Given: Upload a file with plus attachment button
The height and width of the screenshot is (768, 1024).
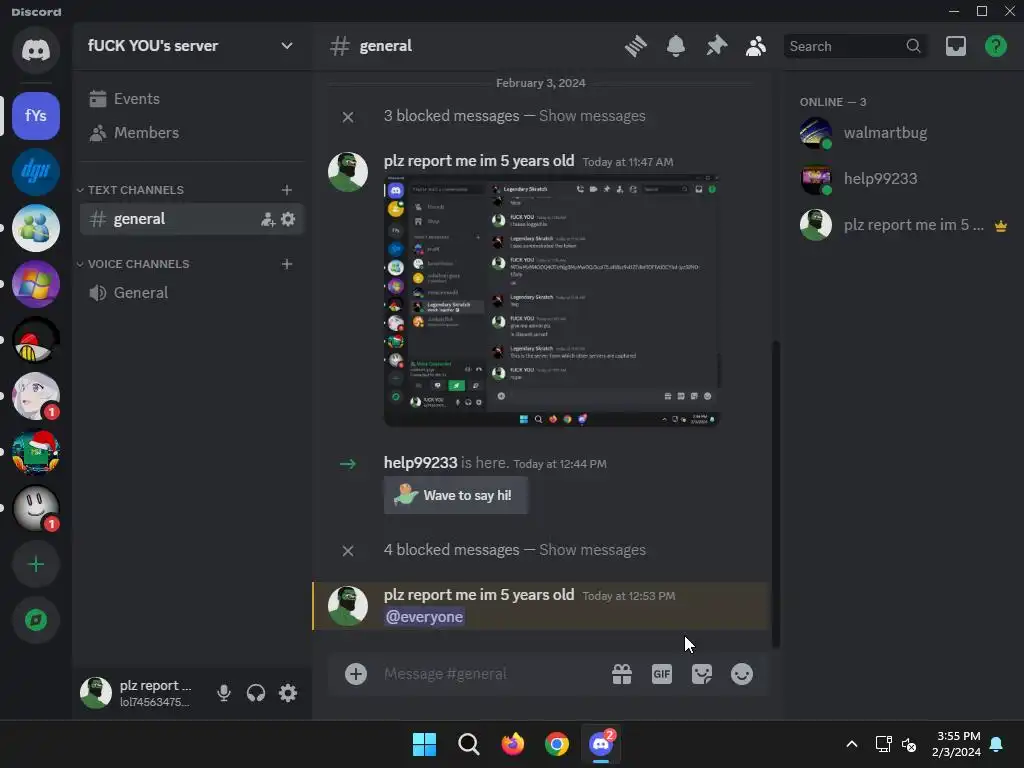Looking at the screenshot, I should coord(356,674).
